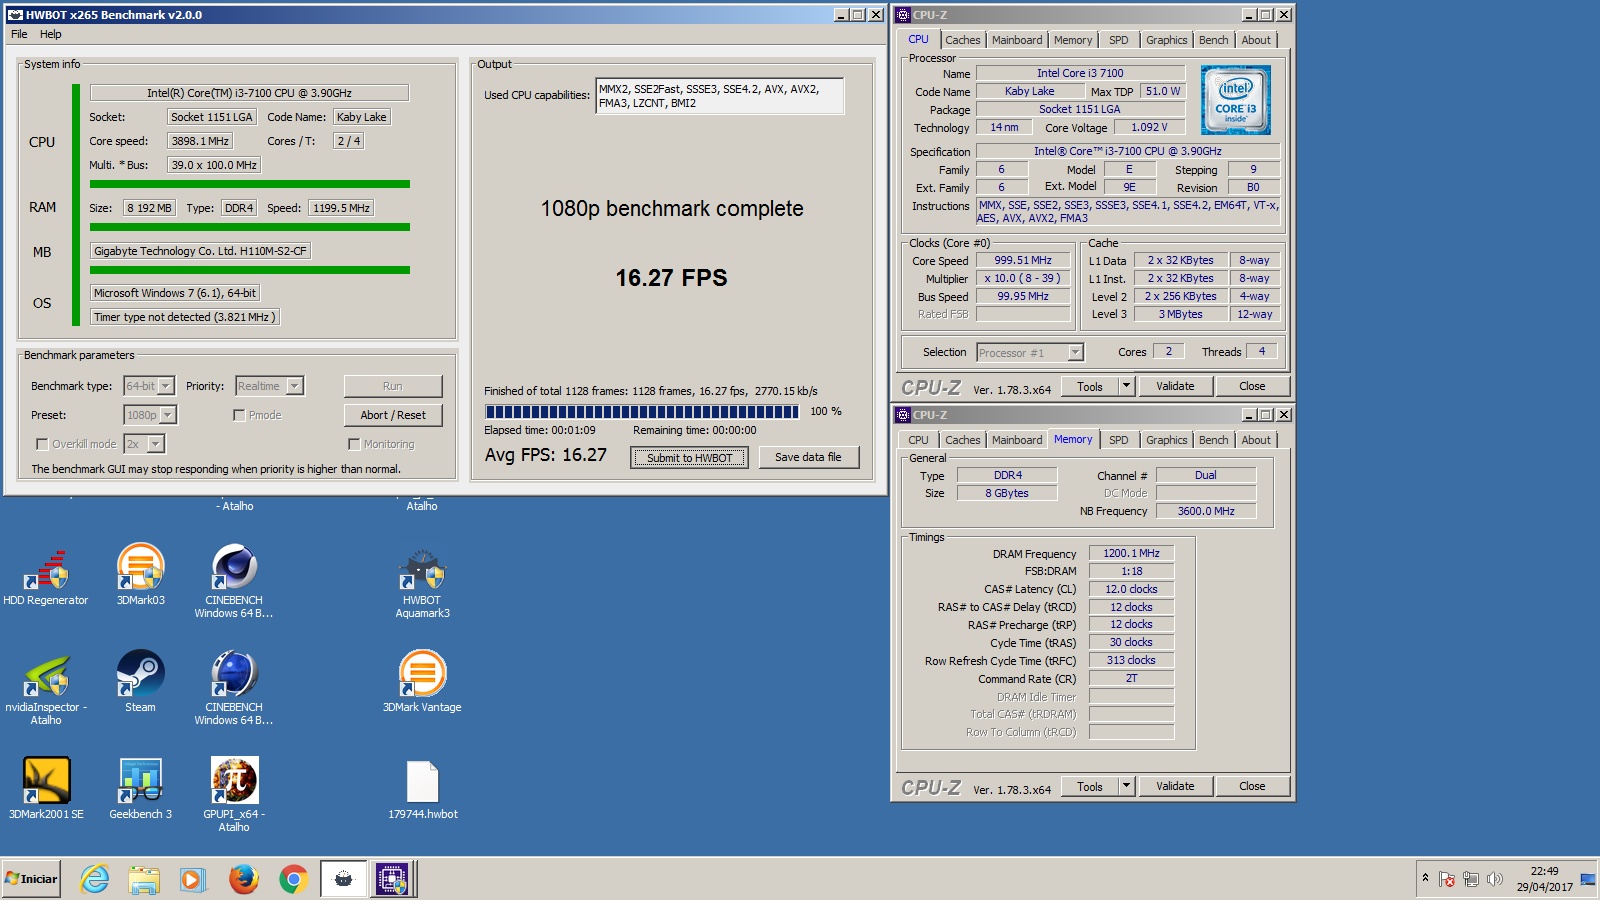This screenshot has width=1600, height=900.
Task: Click the DRAM Frequency 1200.1 MHz field
Action: click(1131, 553)
